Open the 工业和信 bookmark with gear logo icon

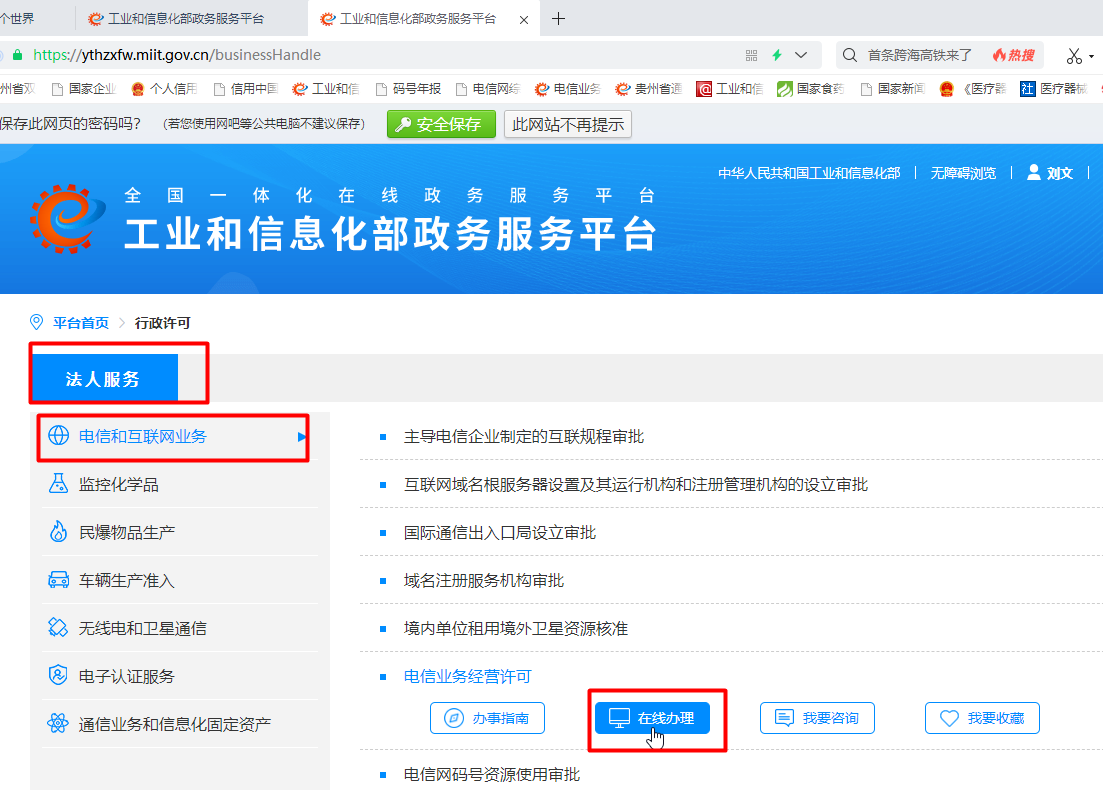click(x=326, y=89)
